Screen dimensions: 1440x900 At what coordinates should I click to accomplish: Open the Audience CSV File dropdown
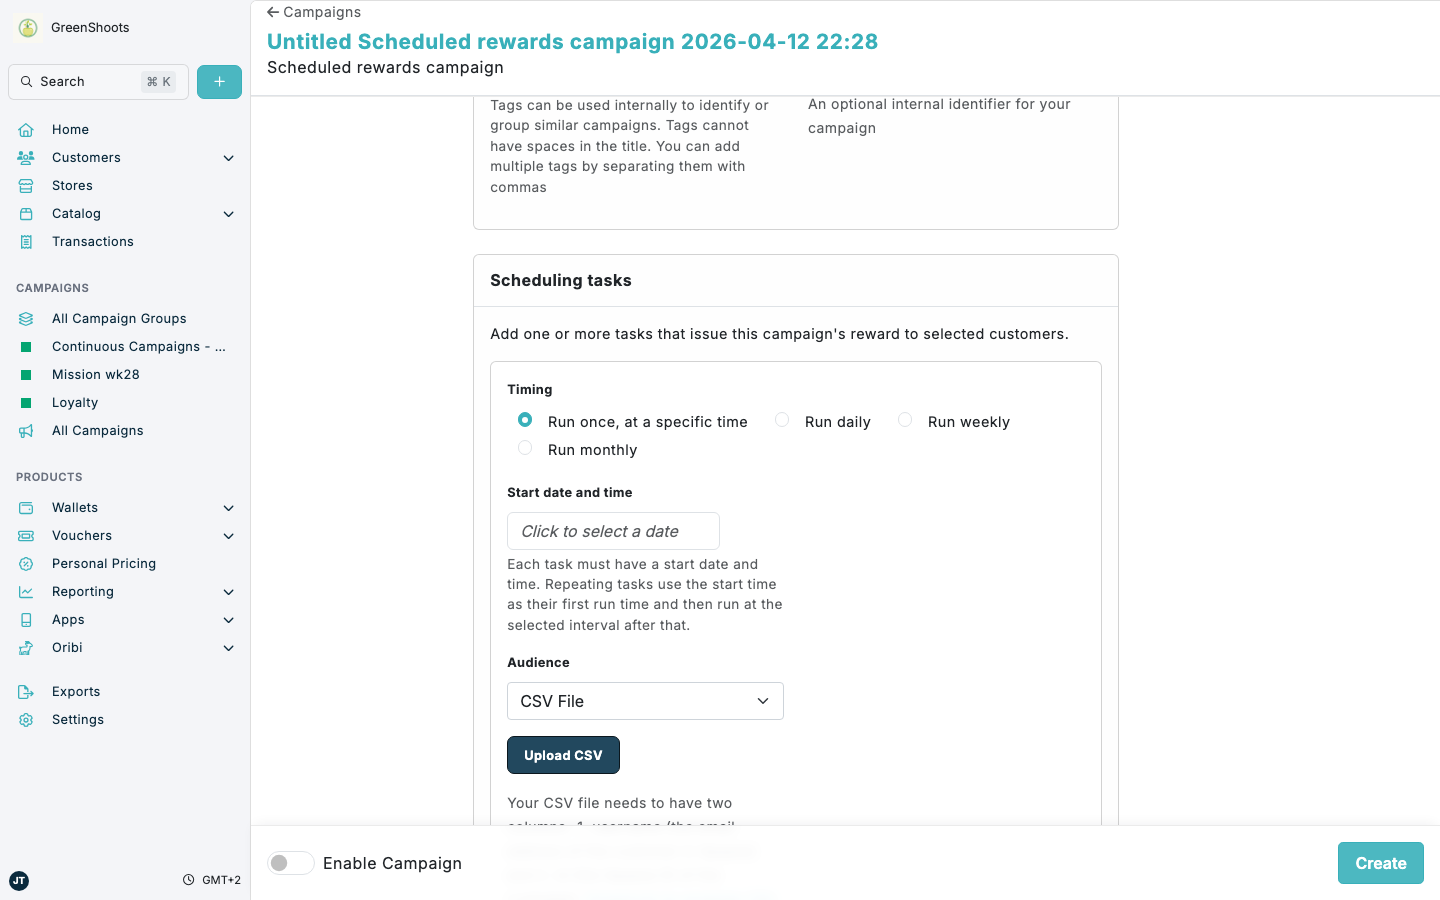(x=645, y=701)
